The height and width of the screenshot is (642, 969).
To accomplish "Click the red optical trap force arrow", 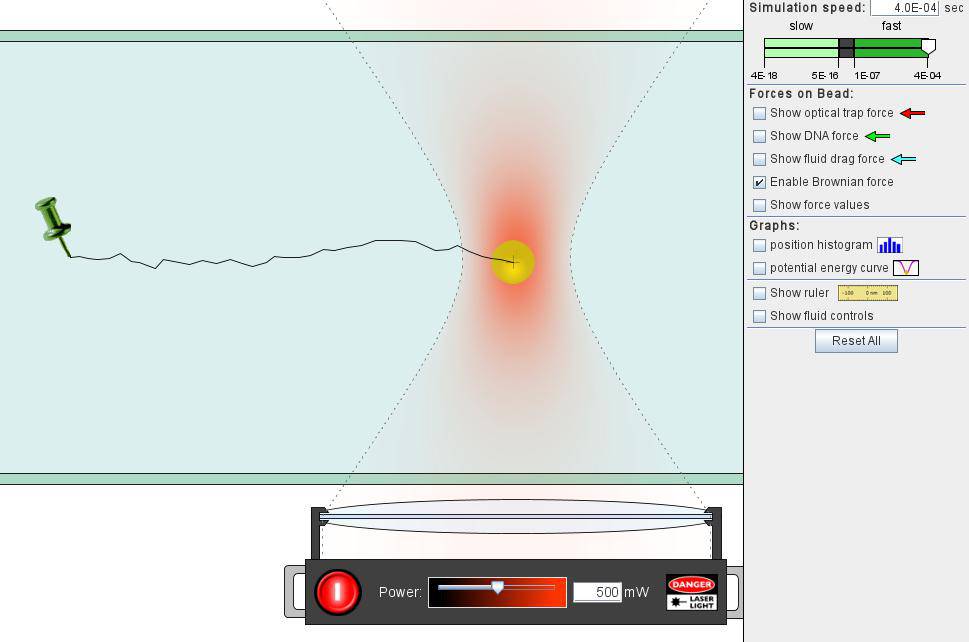I will pyautogui.click(x=912, y=113).
